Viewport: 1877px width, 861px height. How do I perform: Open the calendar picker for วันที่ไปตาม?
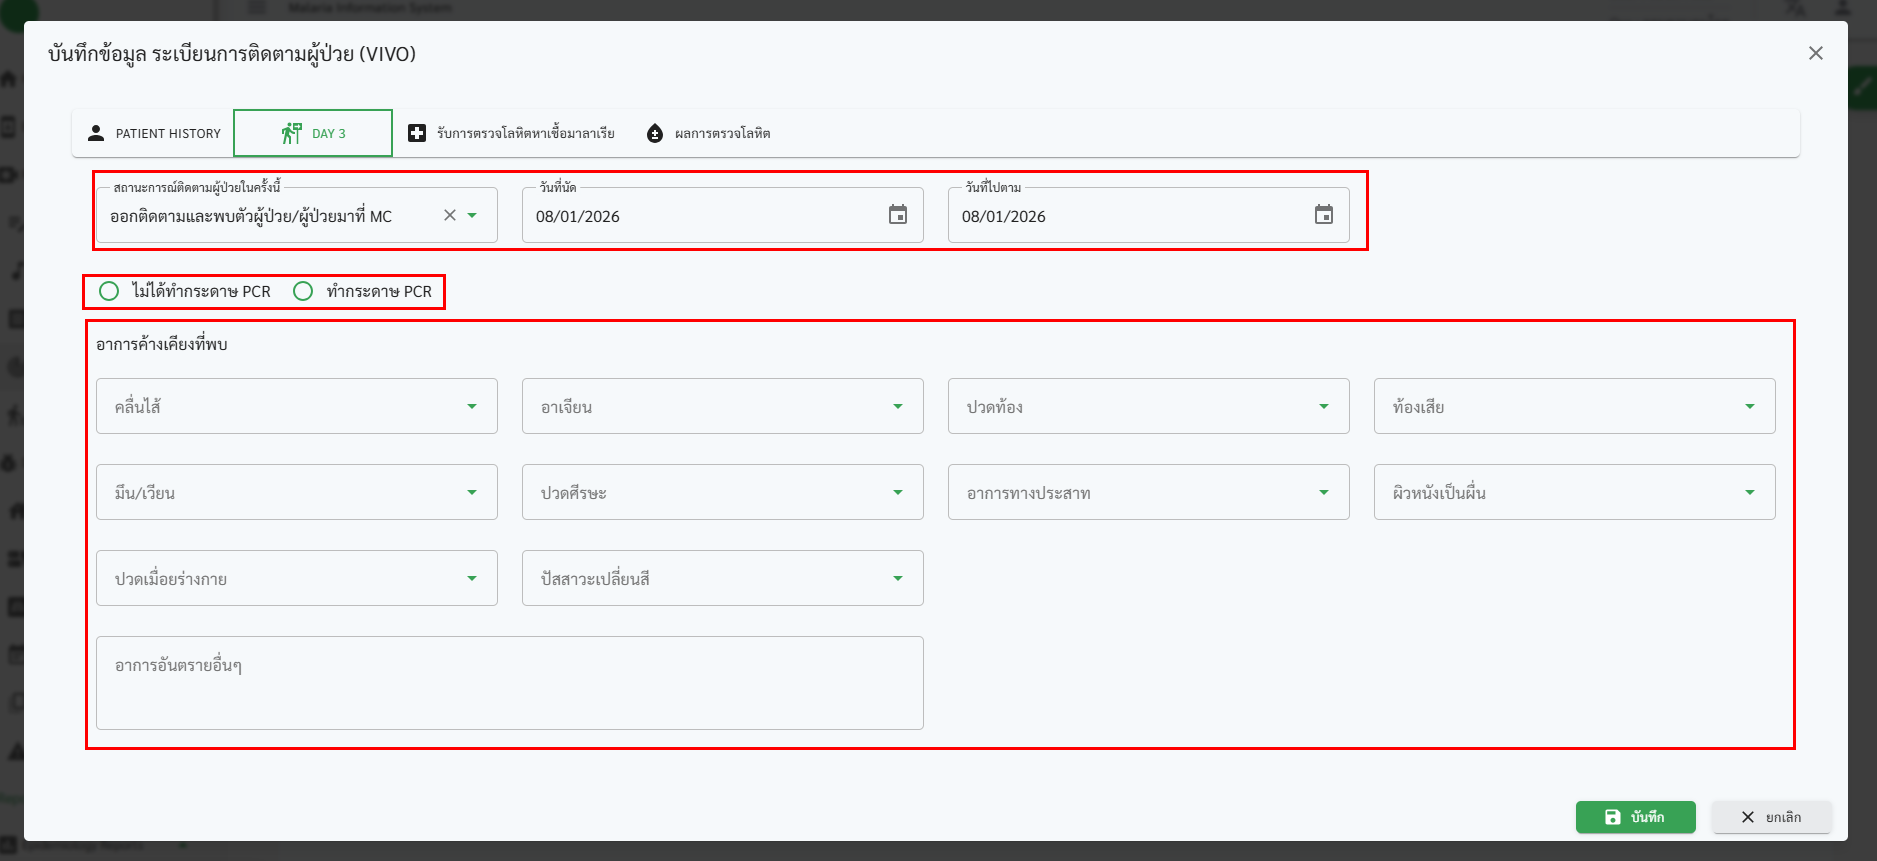point(1323,215)
